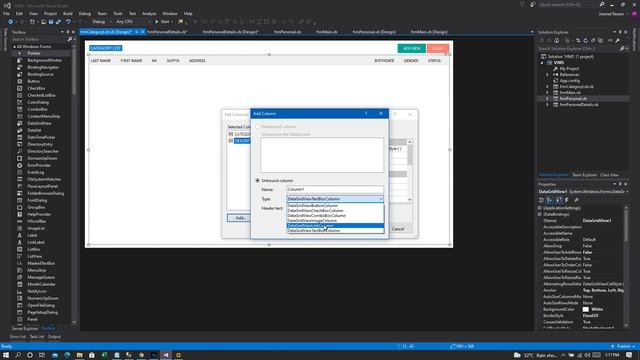Switch to the Class View tab
This screenshot has width=640, height=360.
(609, 175)
